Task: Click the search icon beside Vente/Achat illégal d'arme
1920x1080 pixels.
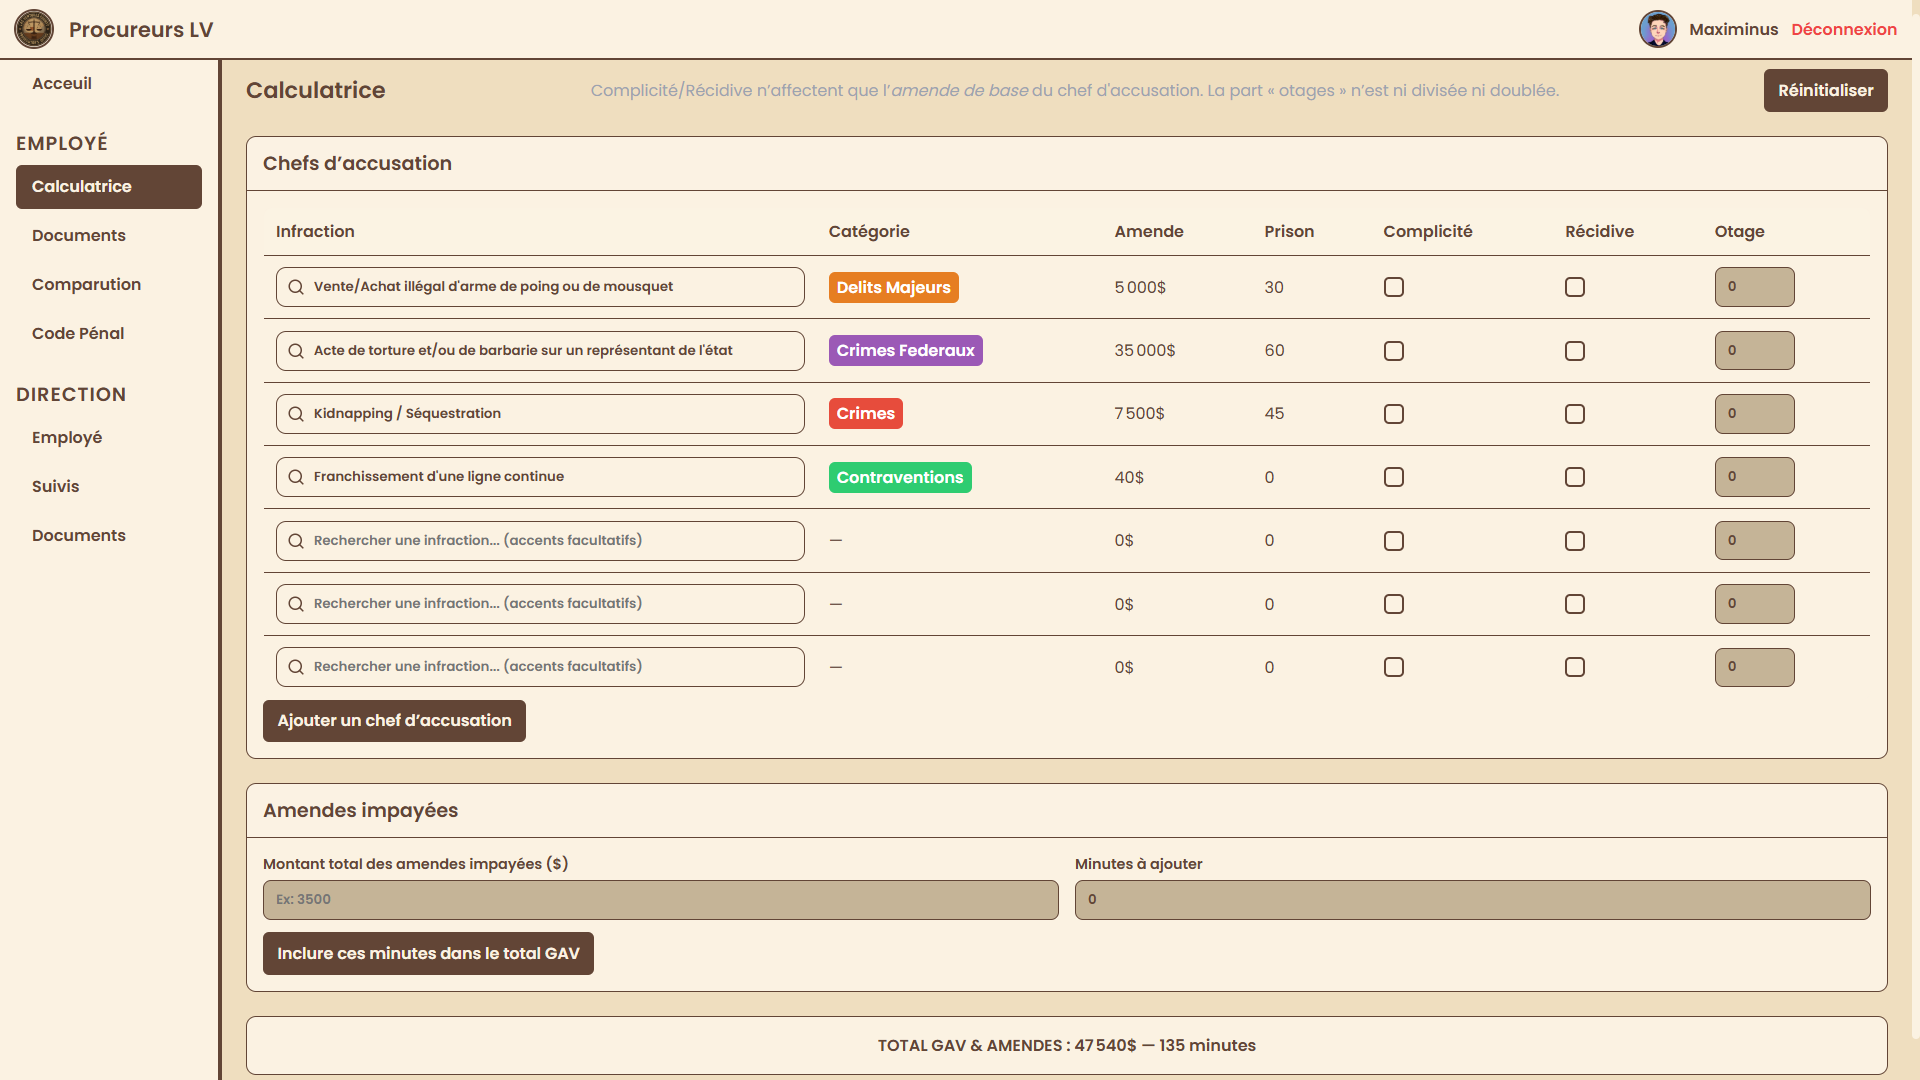Action: [x=296, y=287]
